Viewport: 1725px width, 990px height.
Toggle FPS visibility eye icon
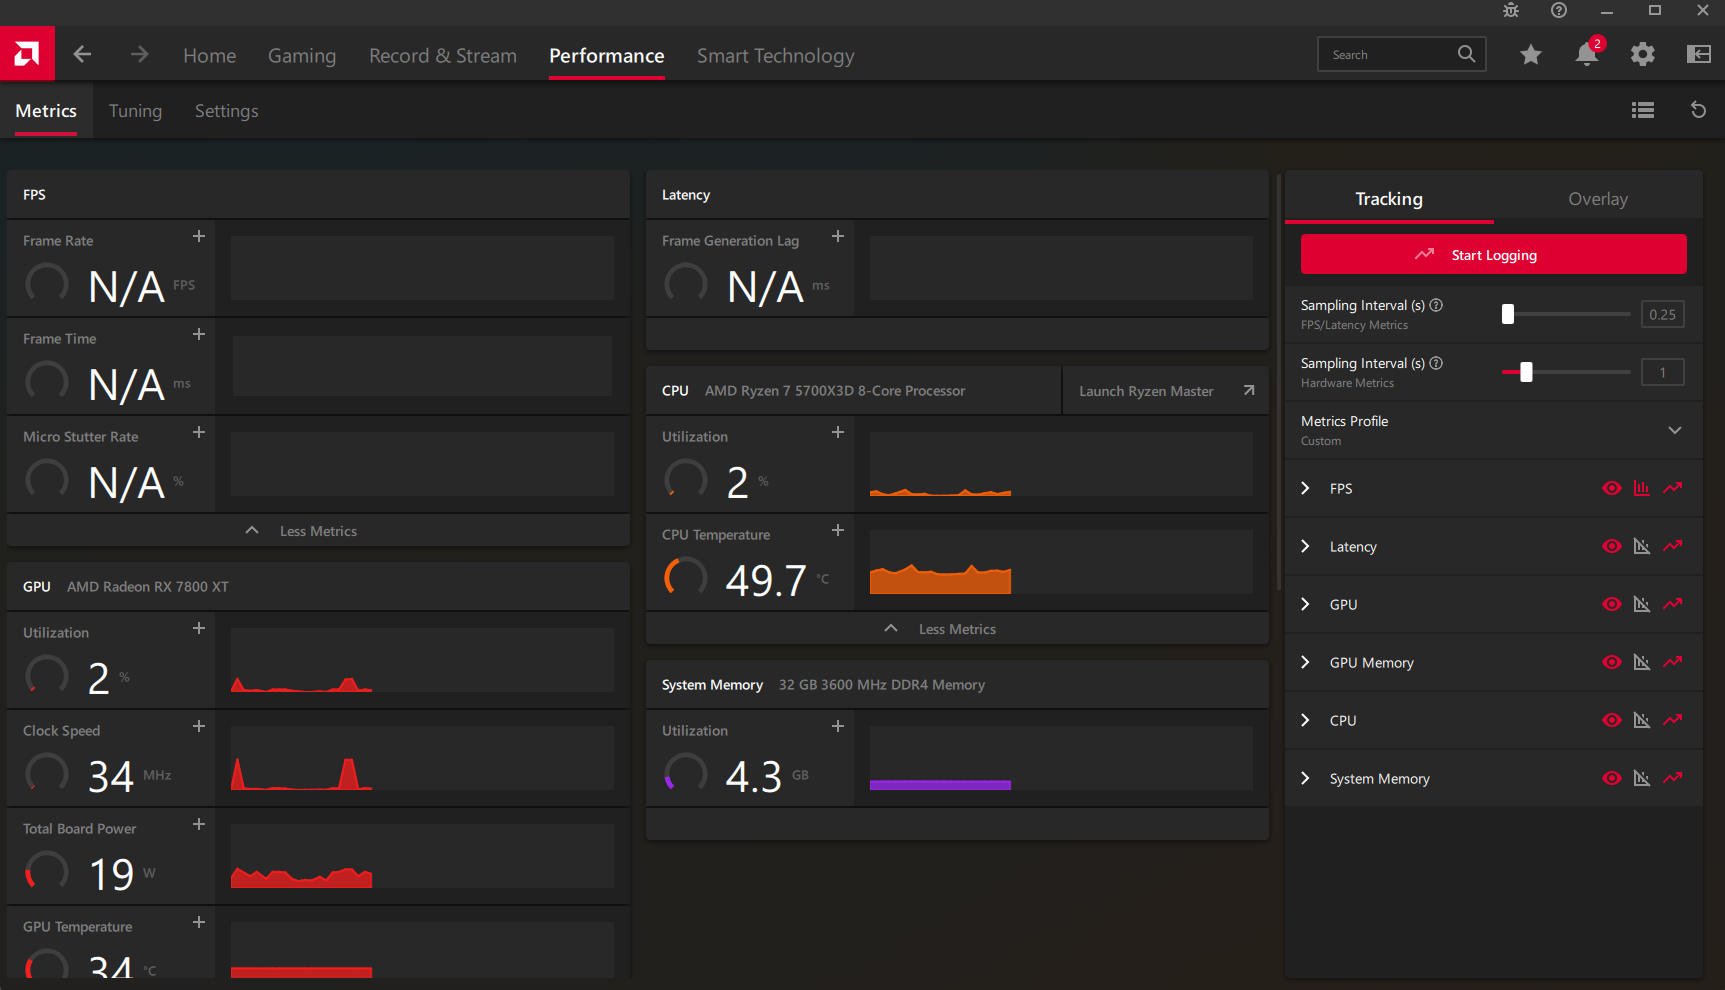pyautogui.click(x=1612, y=488)
